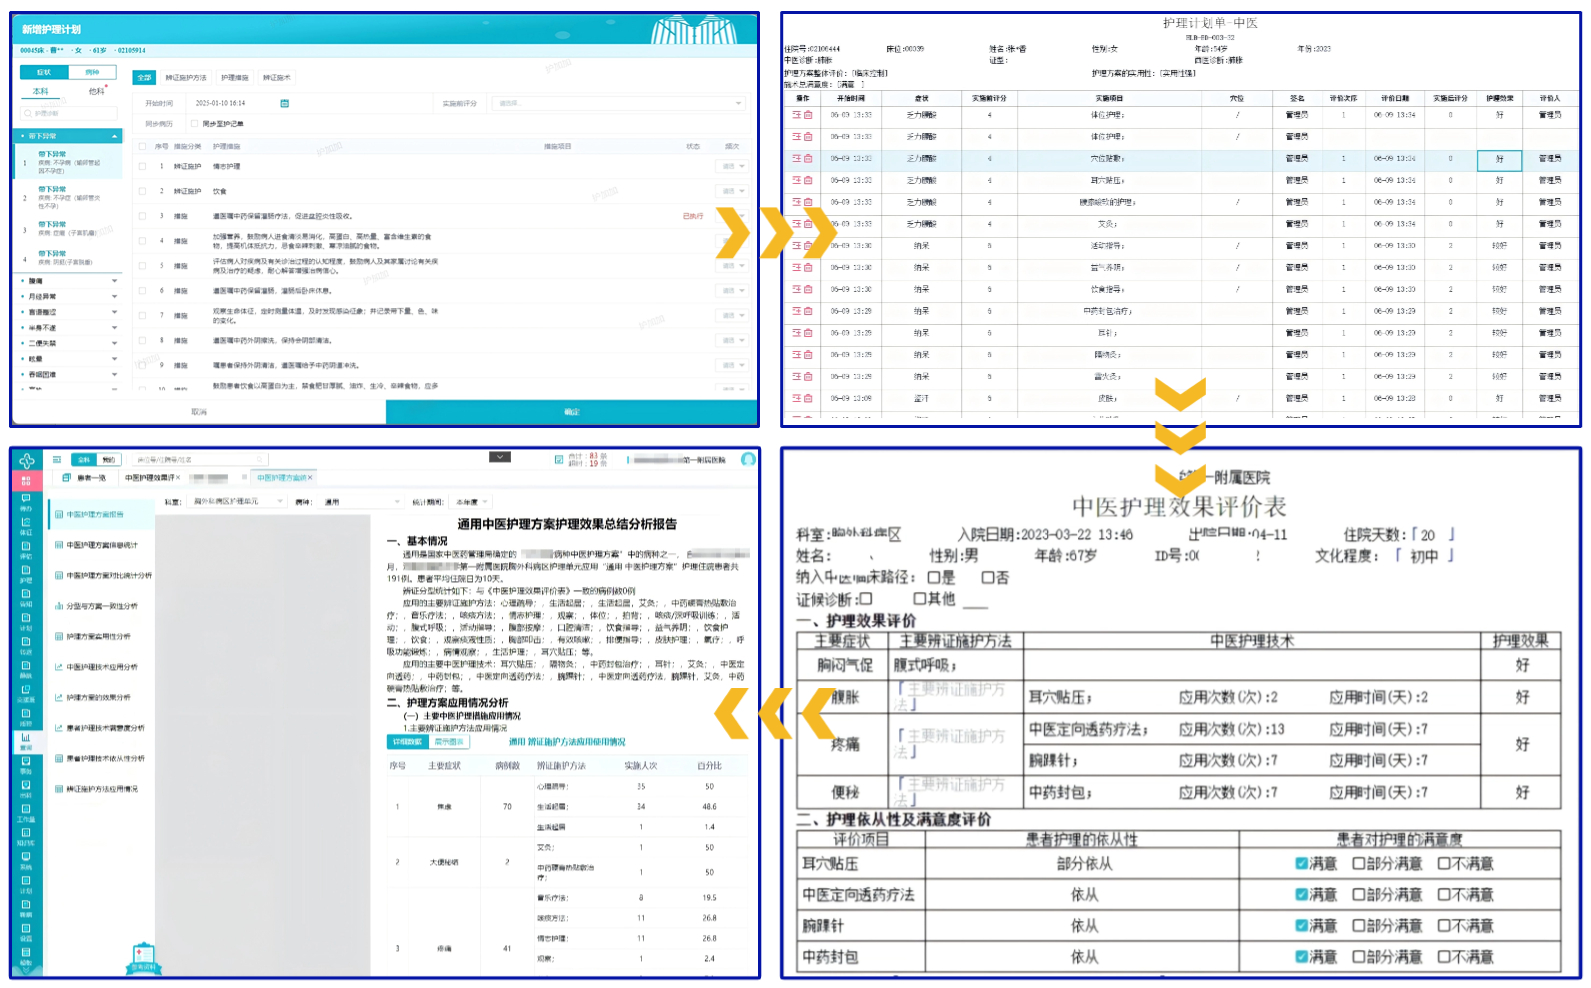Click the calendar icon beside 开始时间
The height and width of the screenshot is (988, 1591).
(x=285, y=103)
